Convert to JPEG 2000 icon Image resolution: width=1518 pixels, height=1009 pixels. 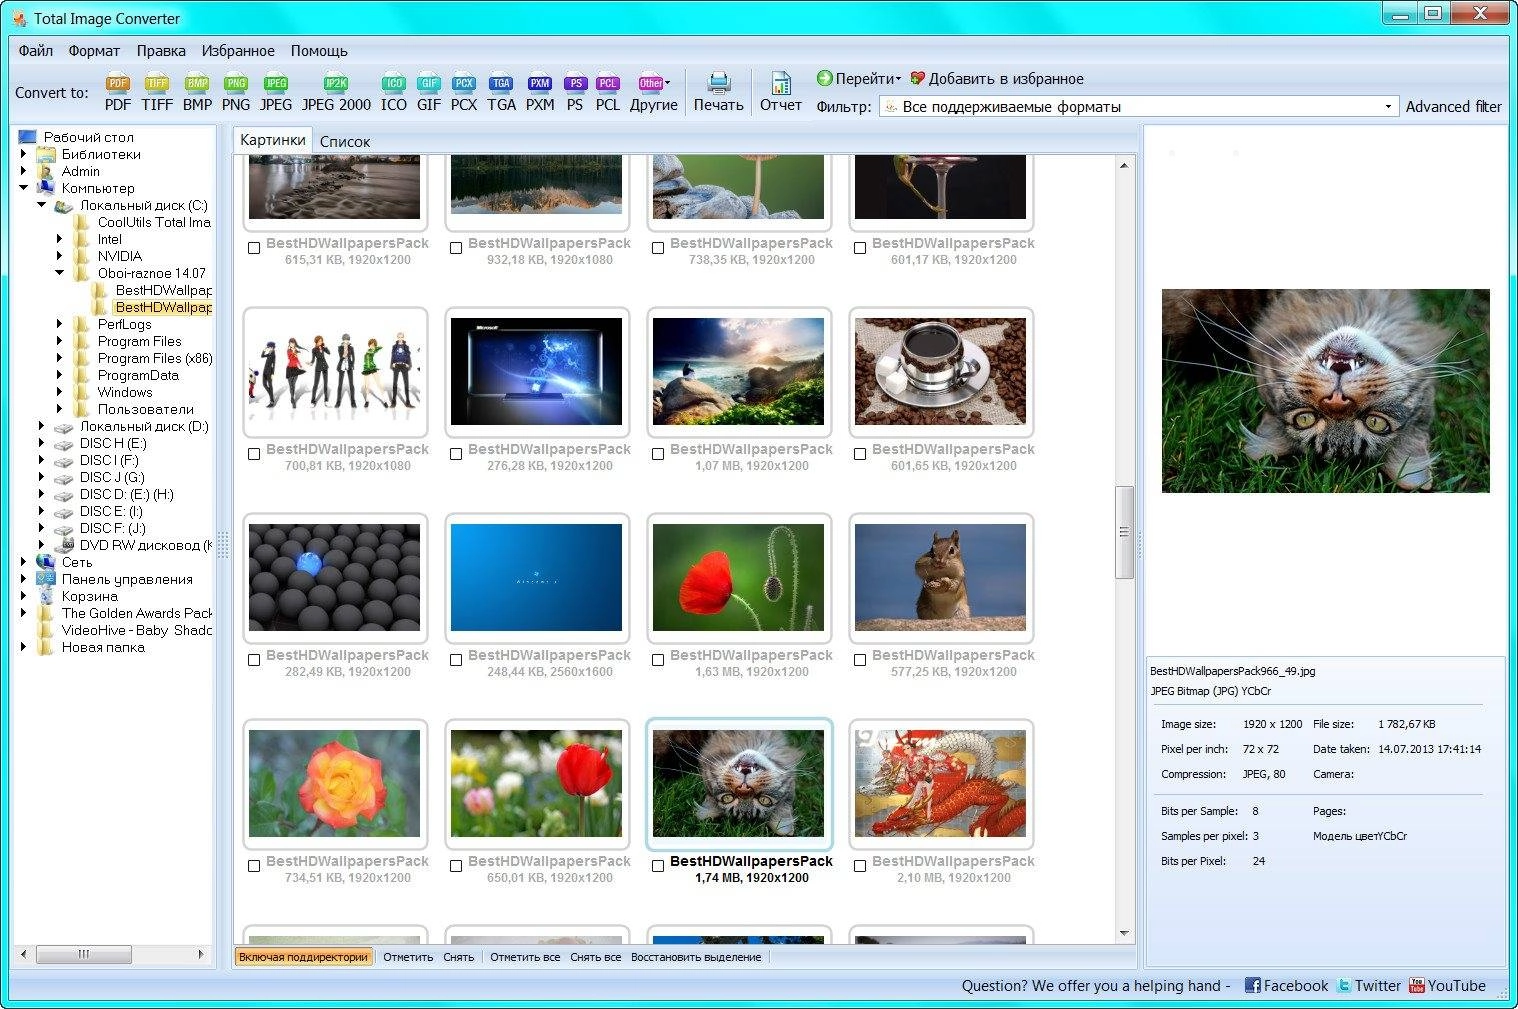tap(336, 85)
